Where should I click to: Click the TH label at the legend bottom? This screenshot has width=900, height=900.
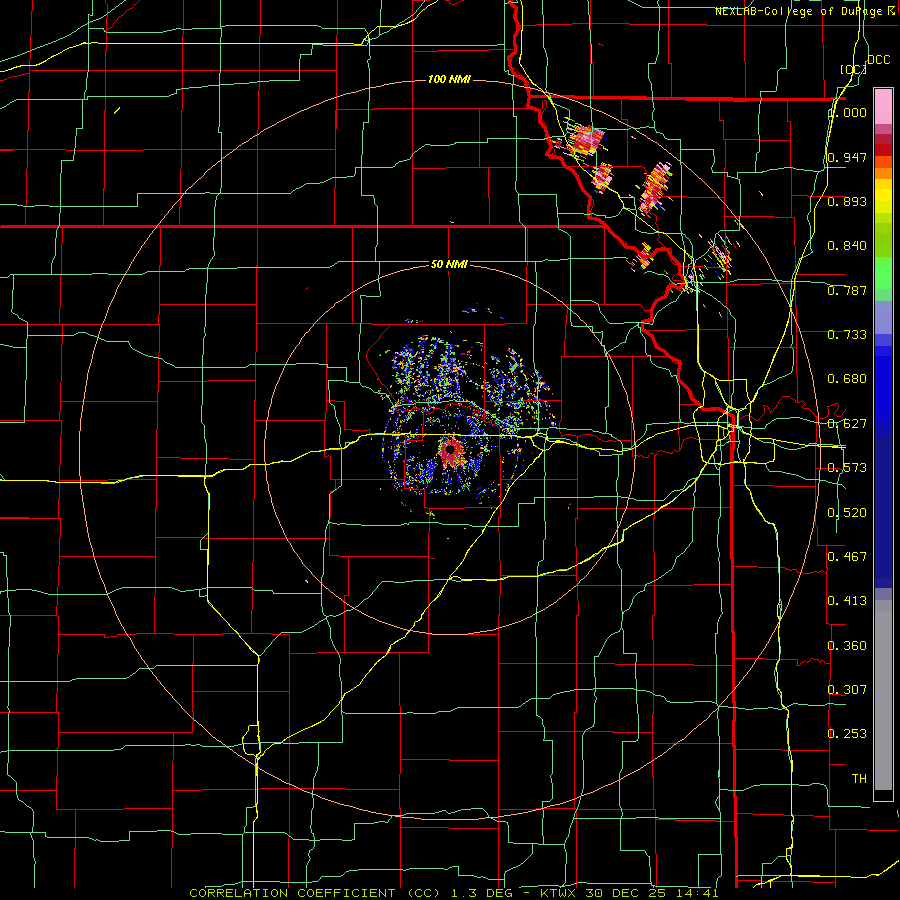point(859,779)
